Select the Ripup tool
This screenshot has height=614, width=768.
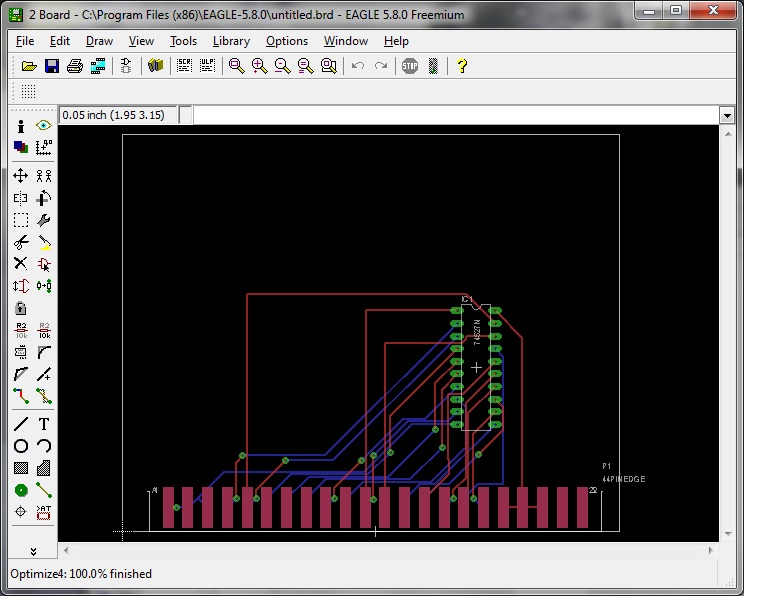click(44, 396)
